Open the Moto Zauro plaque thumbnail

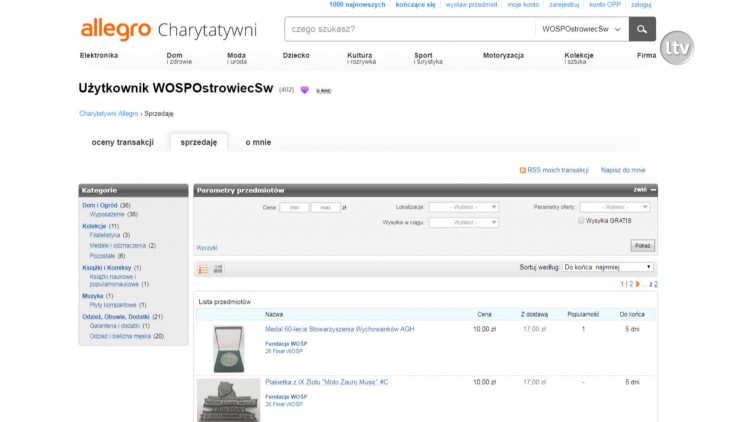[229, 400]
